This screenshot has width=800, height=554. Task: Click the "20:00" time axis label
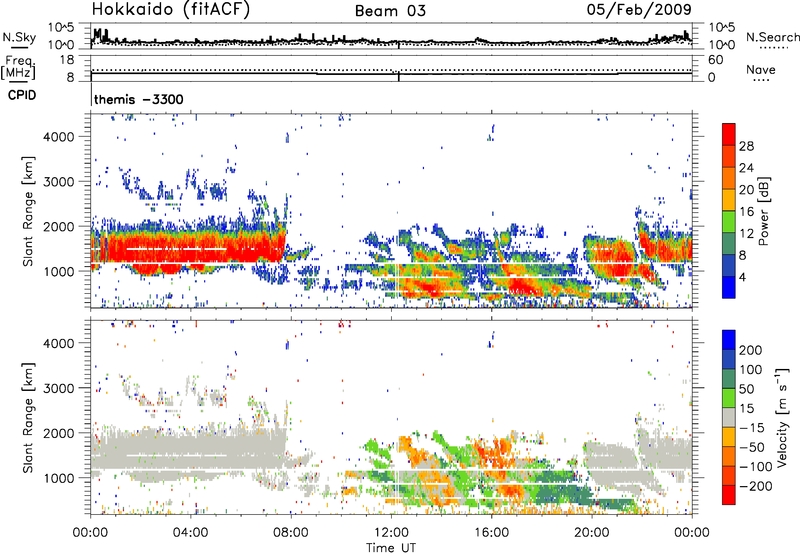591,533
